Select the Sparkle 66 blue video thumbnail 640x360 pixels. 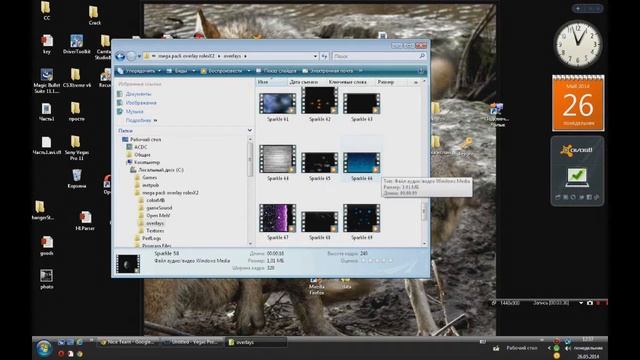click(x=362, y=162)
